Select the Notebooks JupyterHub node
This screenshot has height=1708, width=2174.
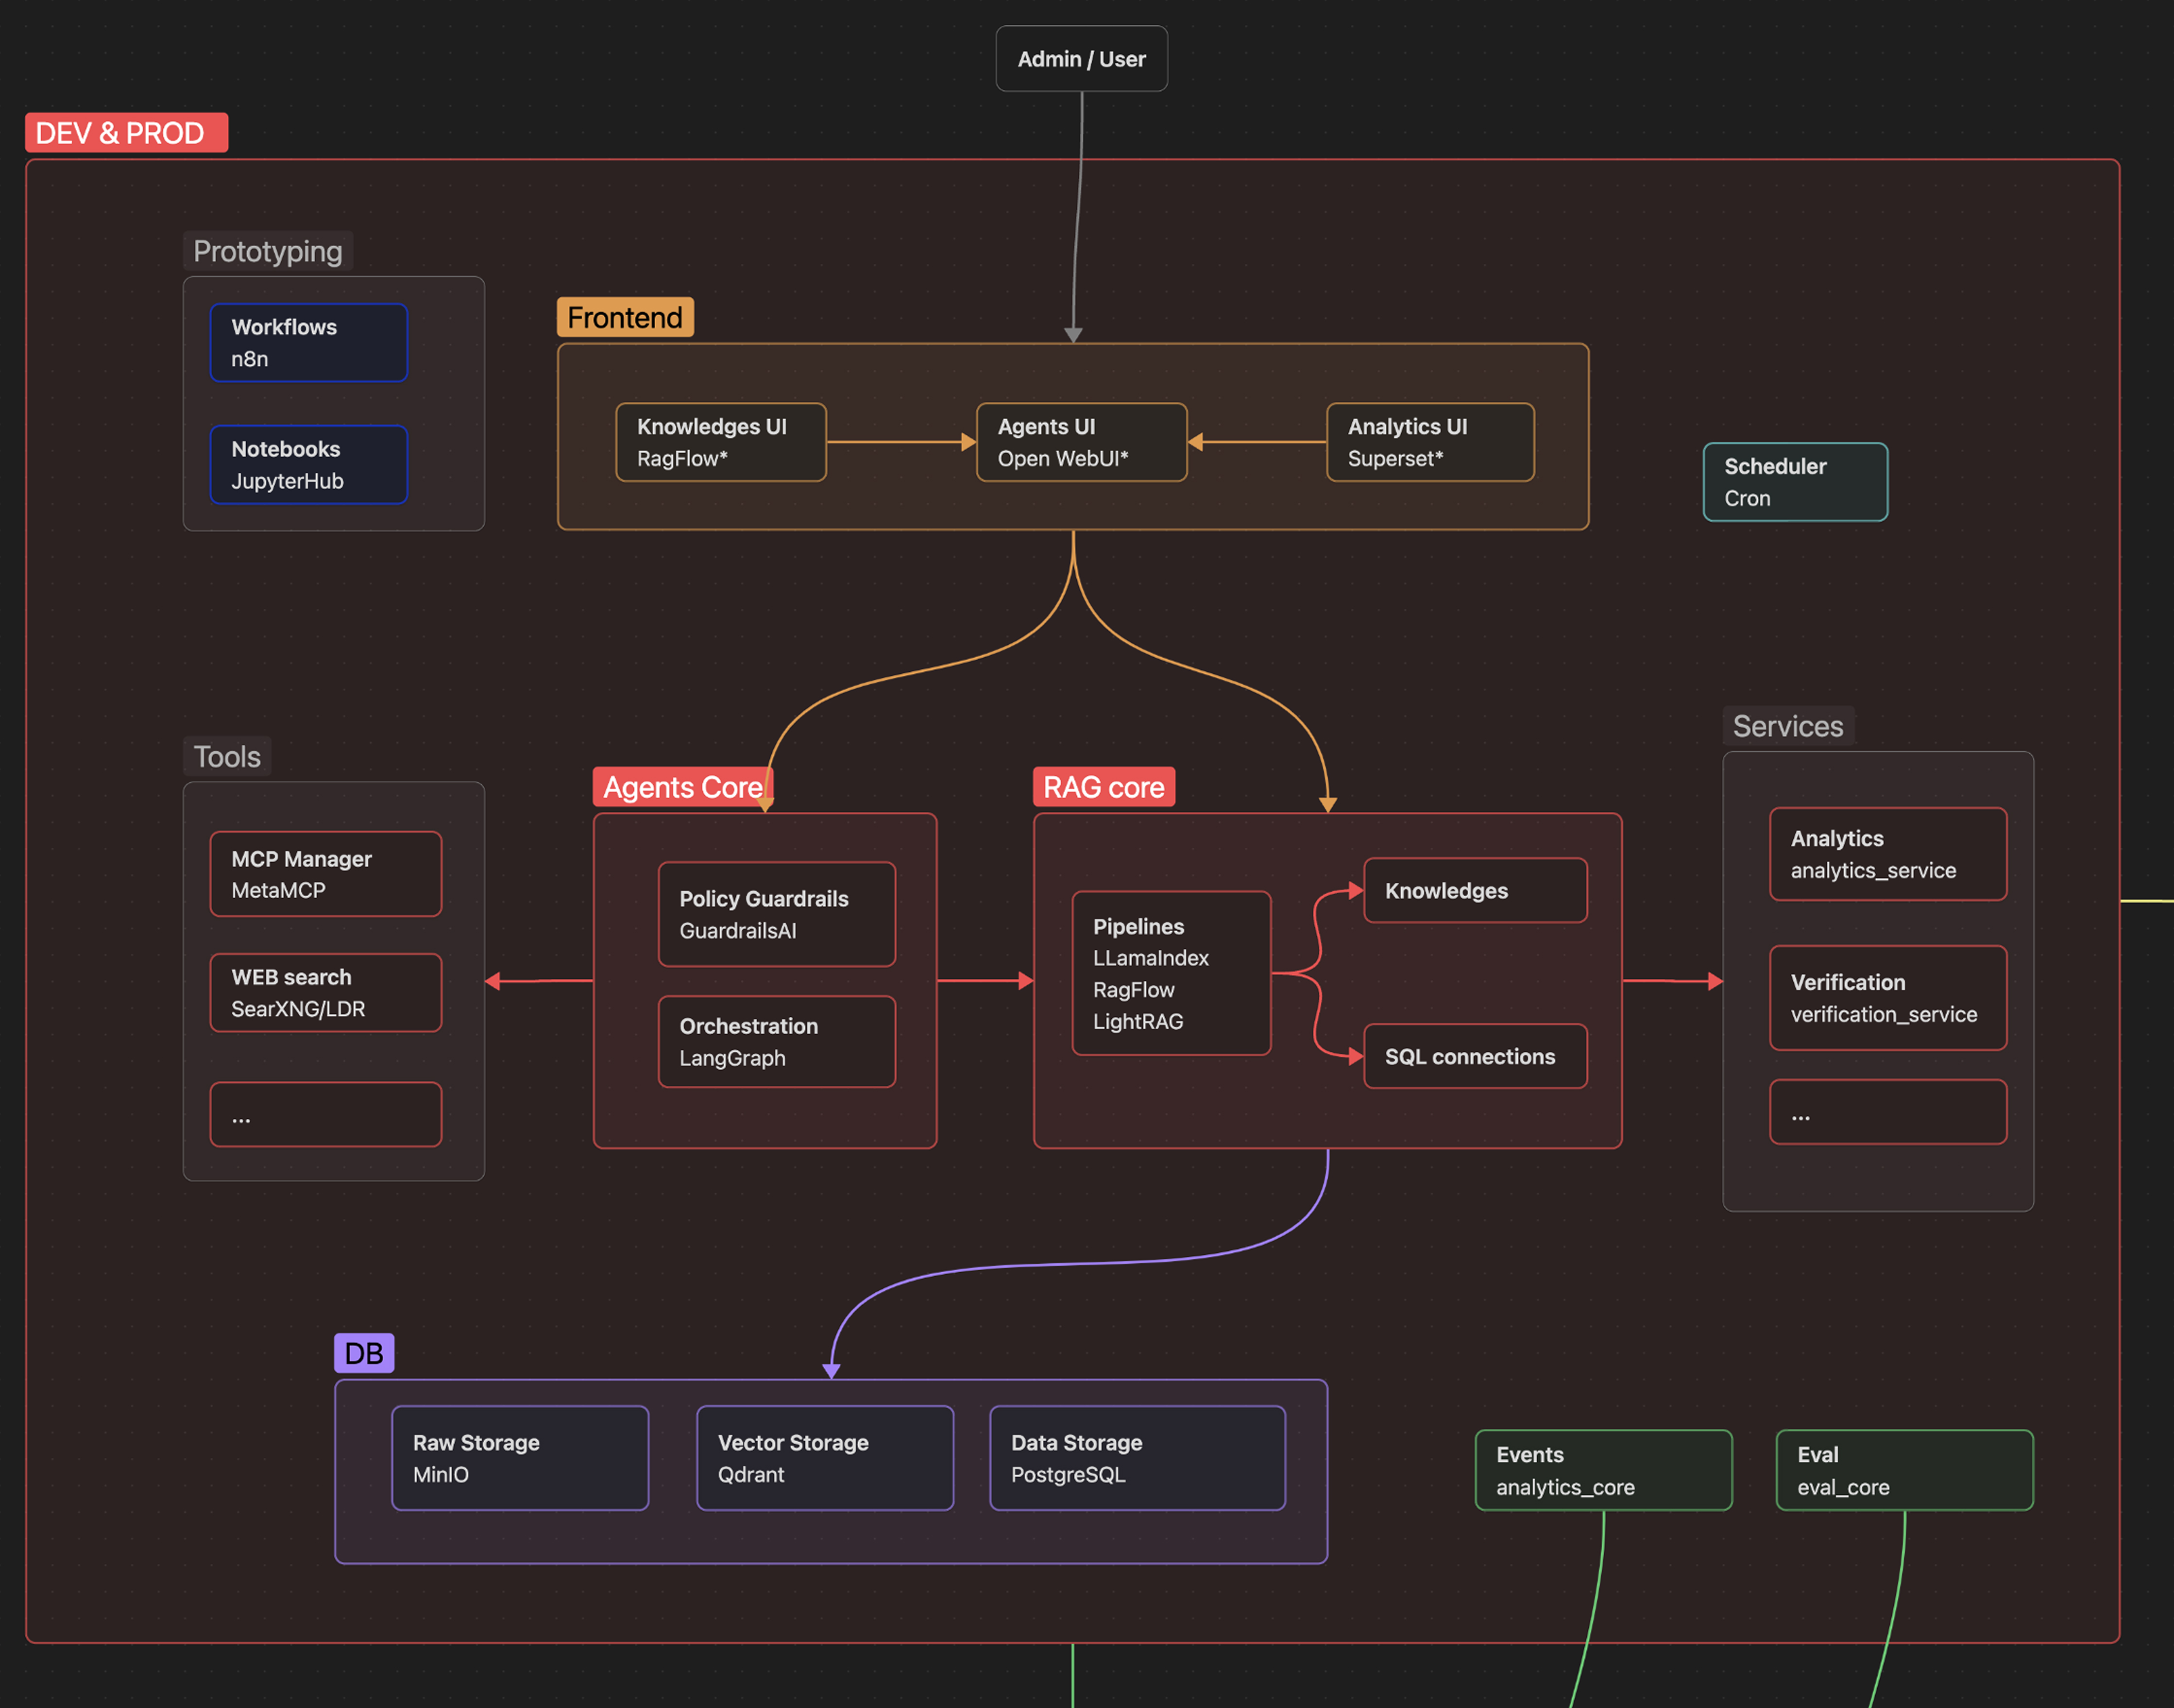click(309, 465)
